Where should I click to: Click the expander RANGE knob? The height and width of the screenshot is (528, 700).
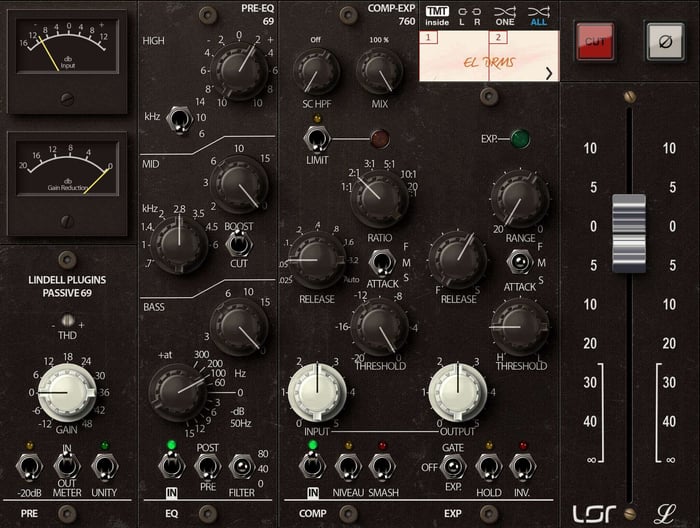(520, 199)
